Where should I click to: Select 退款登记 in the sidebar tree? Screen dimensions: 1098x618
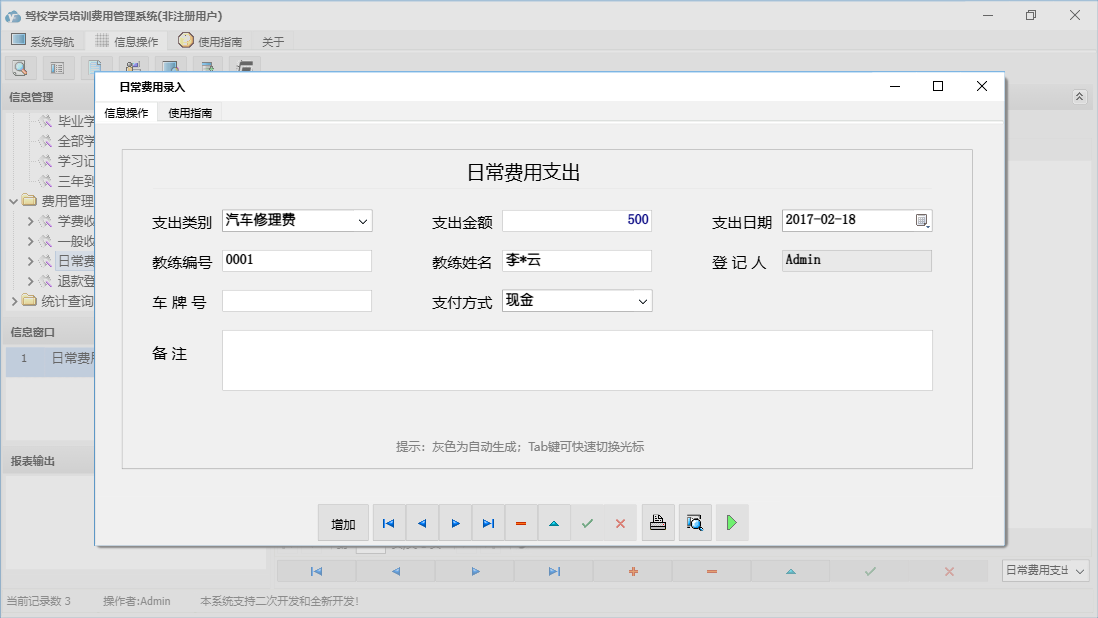tap(66, 280)
